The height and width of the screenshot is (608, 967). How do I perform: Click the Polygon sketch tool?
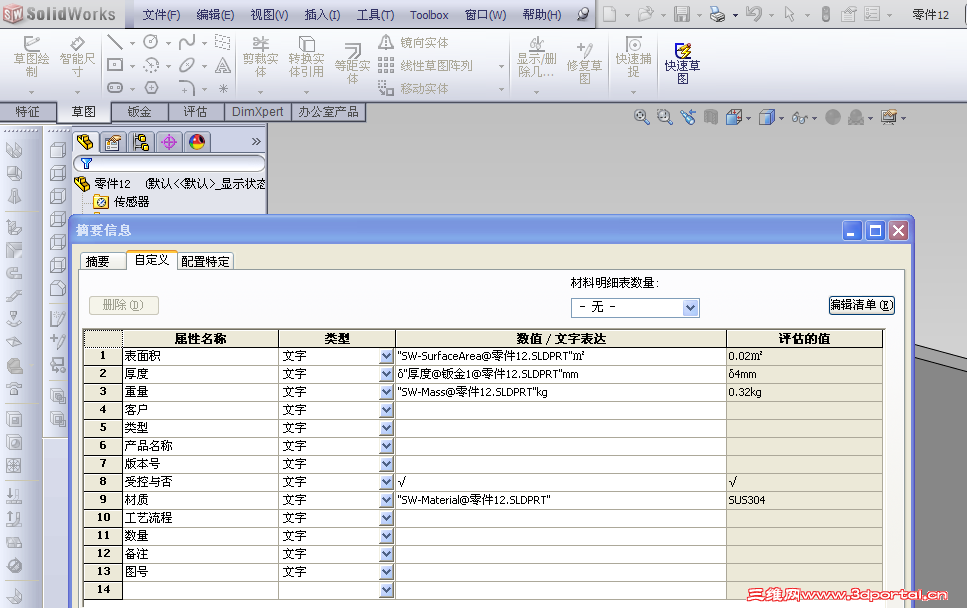(x=151, y=88)
